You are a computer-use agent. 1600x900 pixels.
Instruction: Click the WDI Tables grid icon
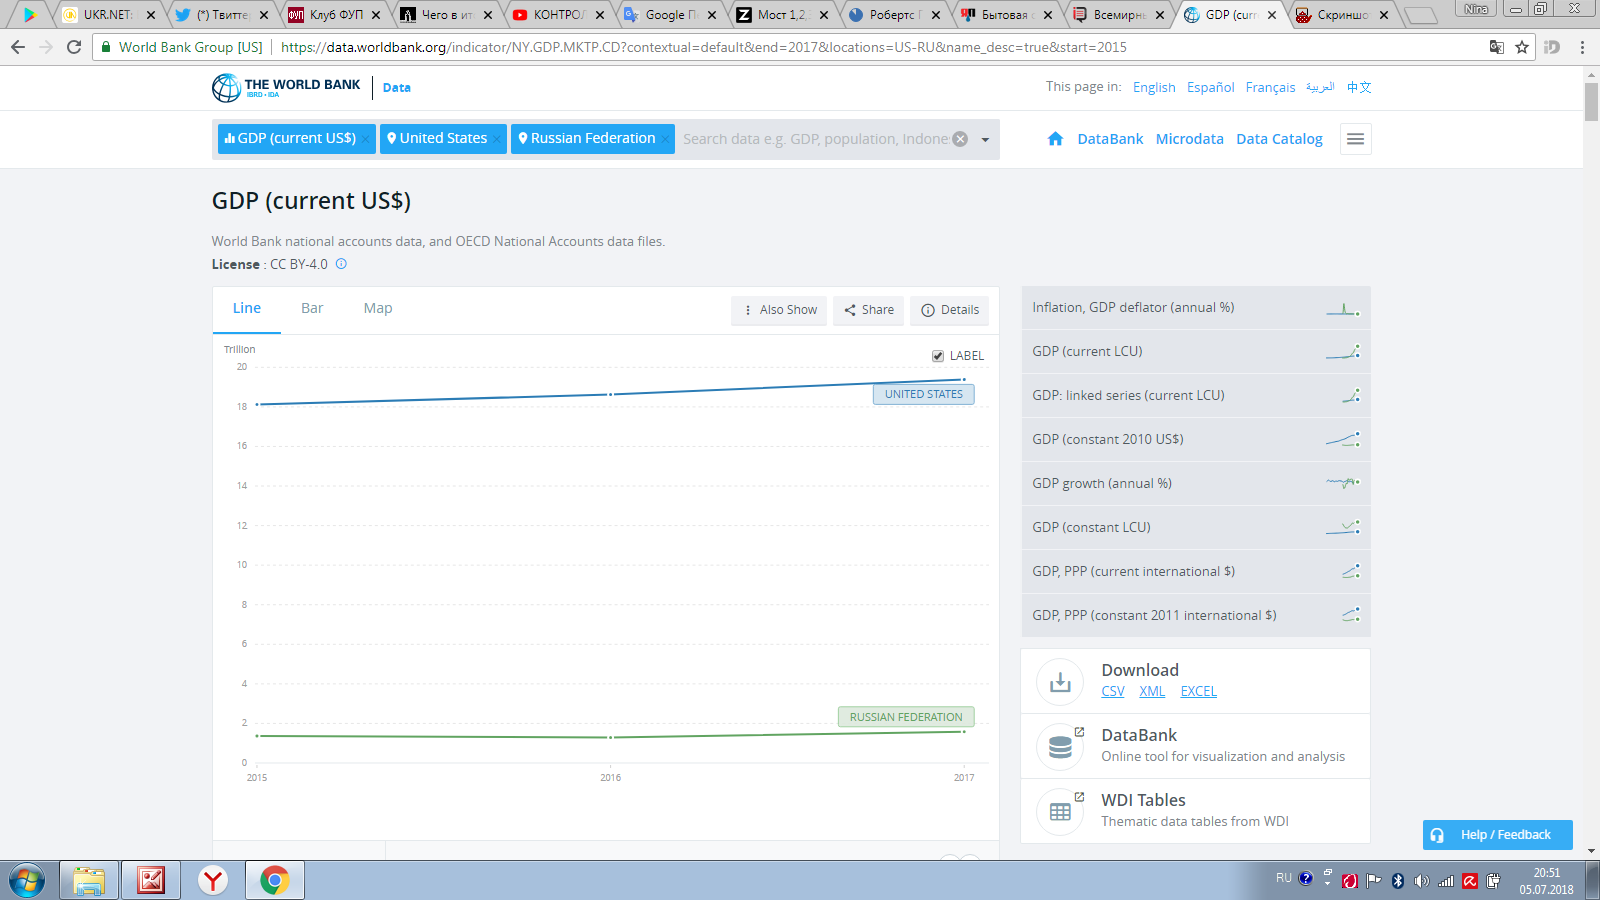pos(1060,812)
